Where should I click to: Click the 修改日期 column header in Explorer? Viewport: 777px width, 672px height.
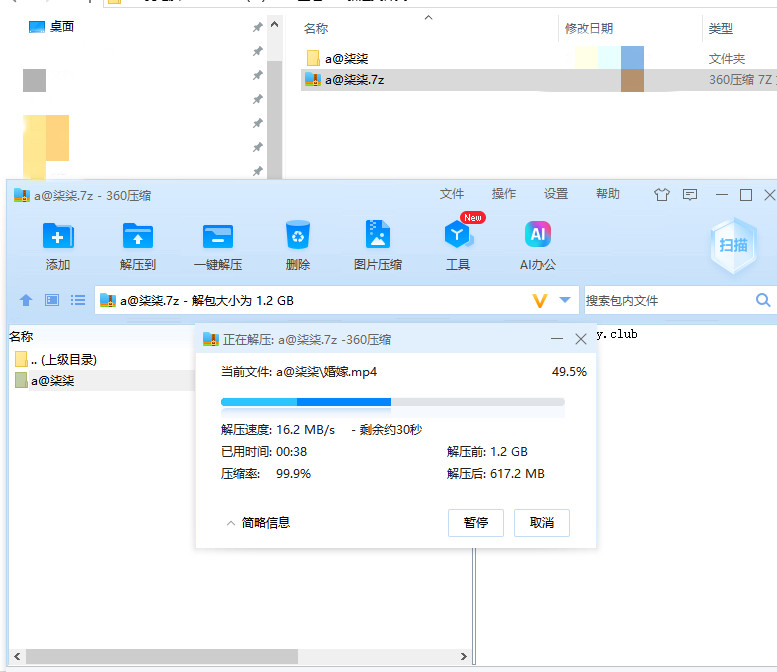click(x=589, y=28)
